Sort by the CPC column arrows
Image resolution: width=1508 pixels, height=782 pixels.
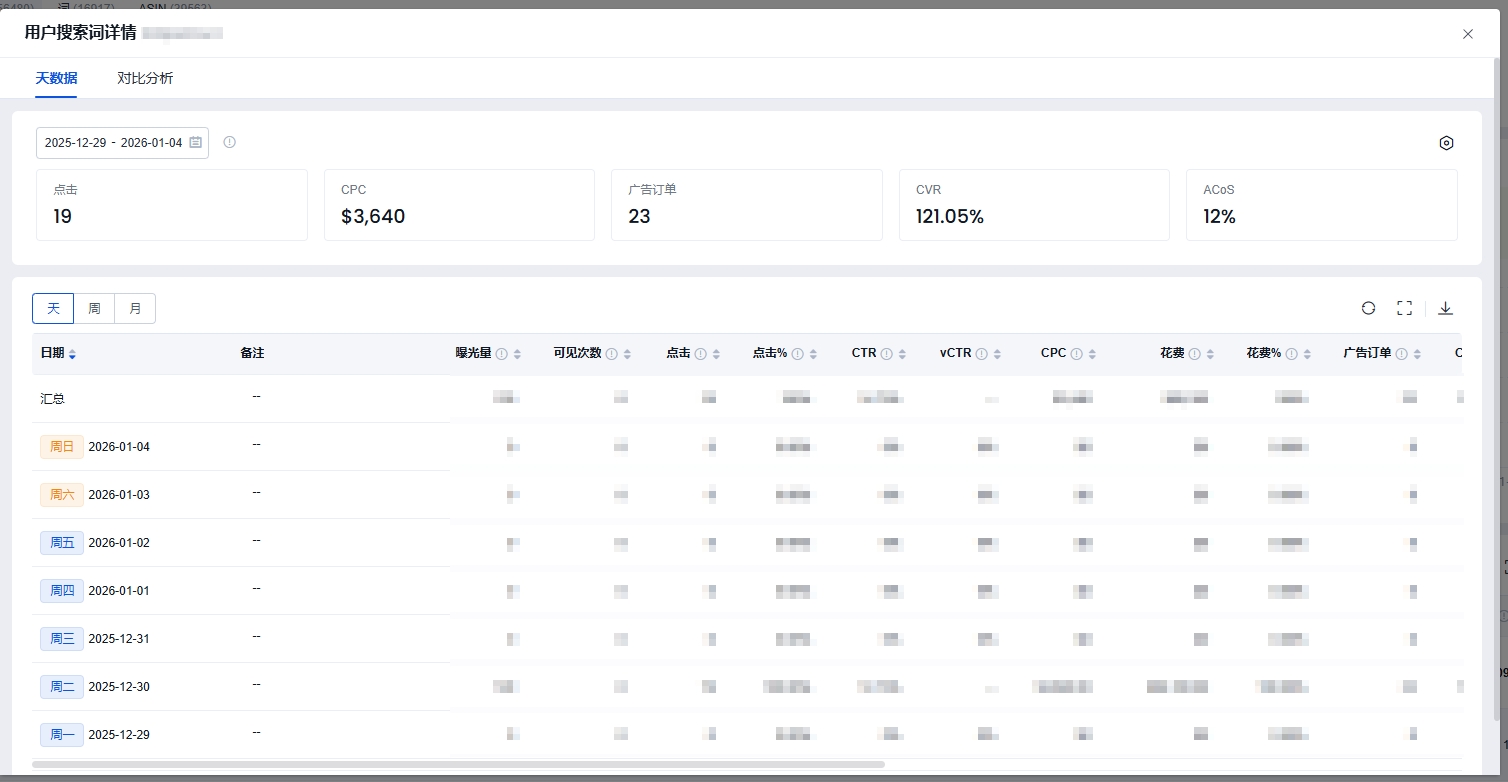(x=1092, y=354)
